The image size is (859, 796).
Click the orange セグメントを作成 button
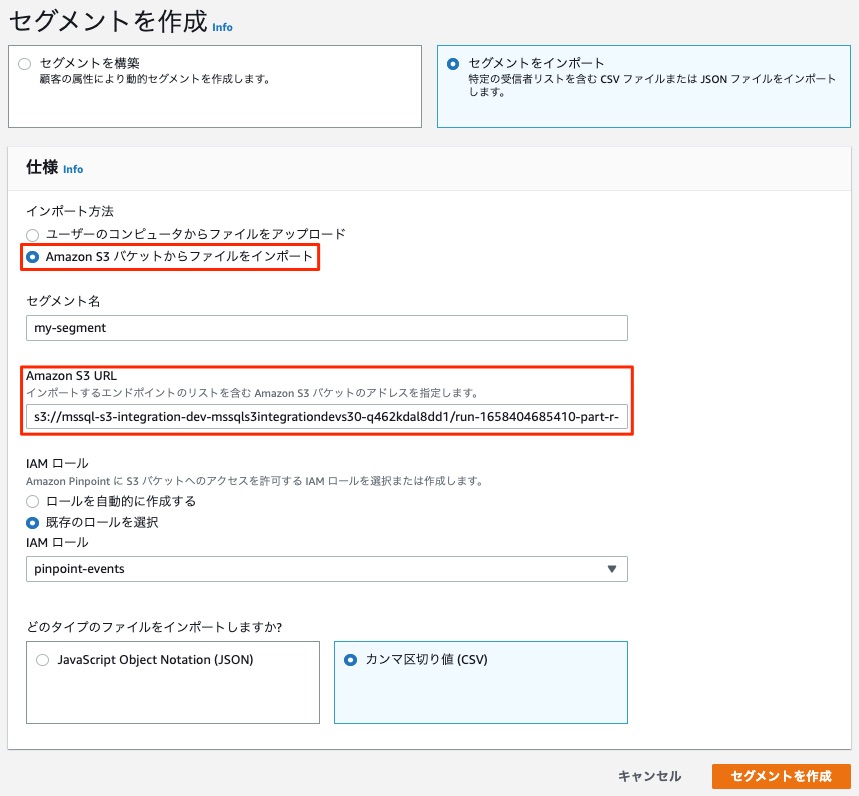(781, 776)
